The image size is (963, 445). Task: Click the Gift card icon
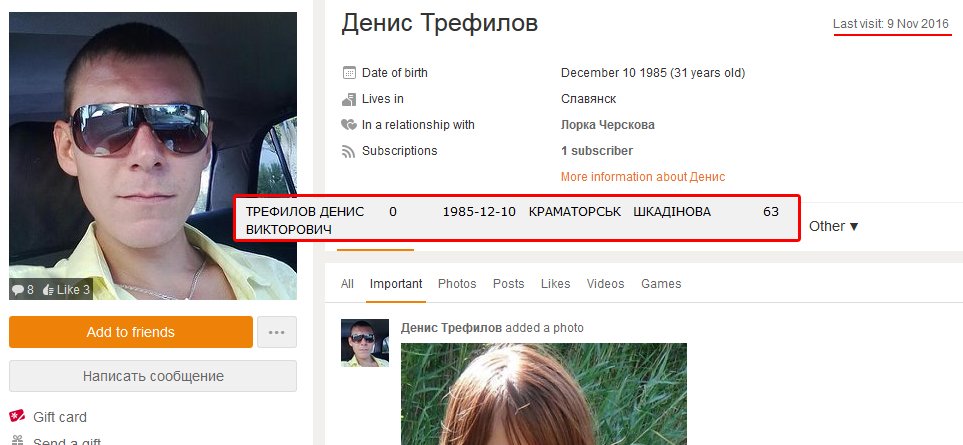17,416
